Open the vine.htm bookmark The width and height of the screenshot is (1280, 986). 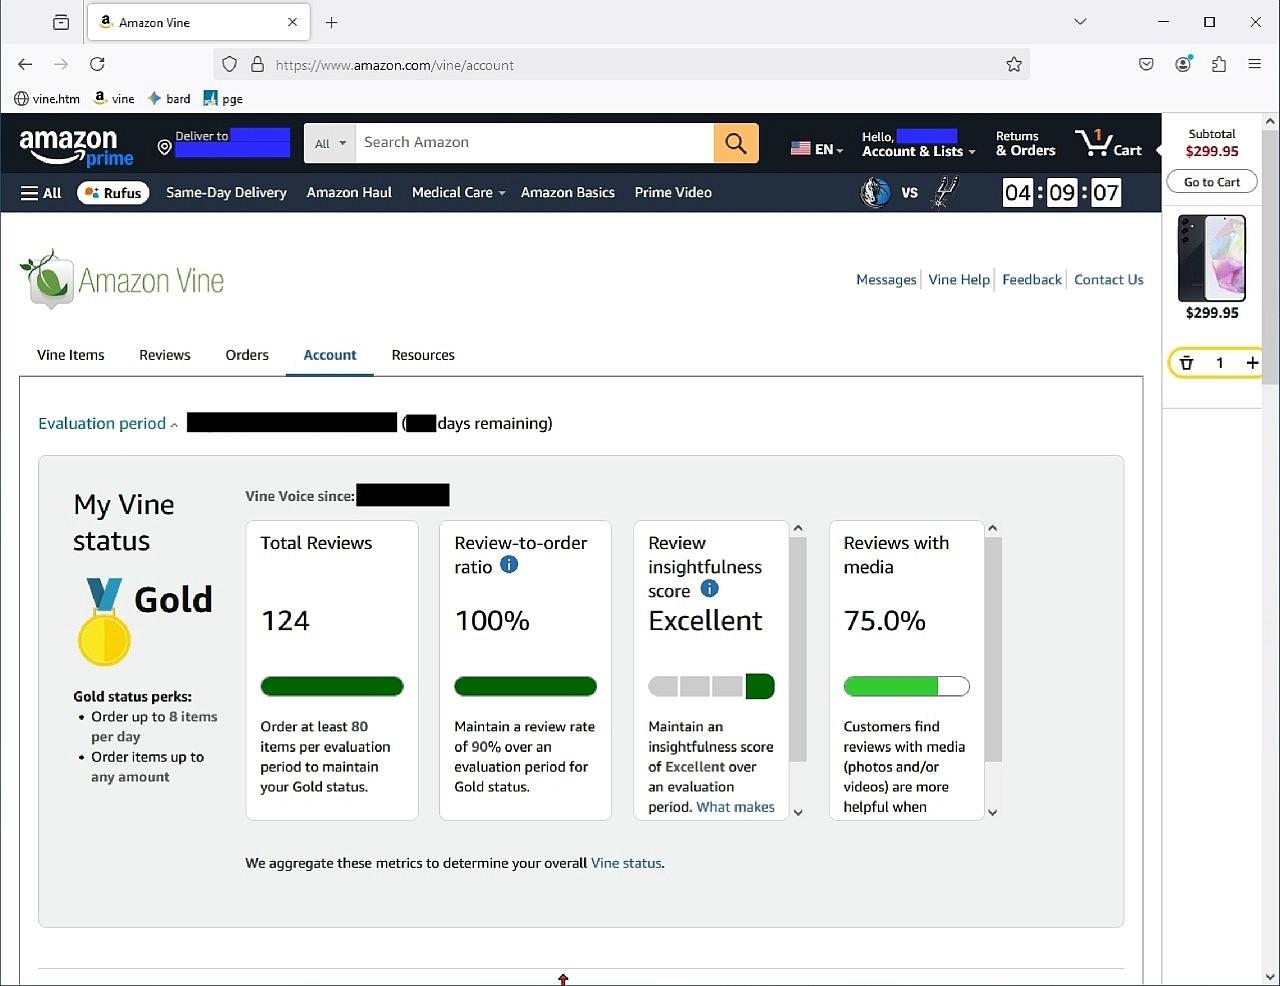47,98
